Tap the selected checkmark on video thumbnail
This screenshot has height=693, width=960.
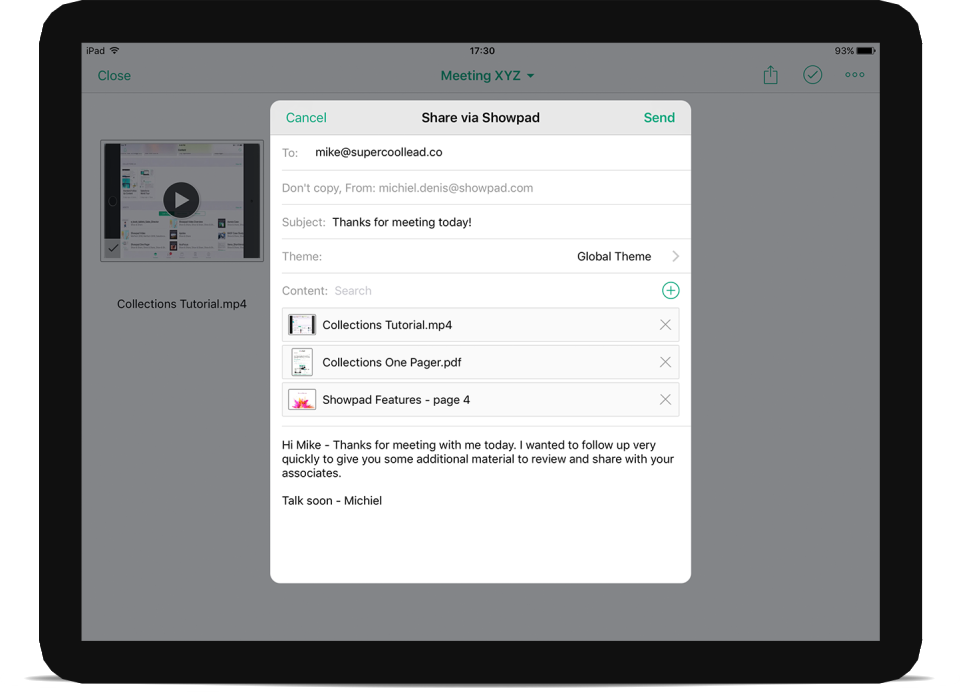(x=113, y=249)
